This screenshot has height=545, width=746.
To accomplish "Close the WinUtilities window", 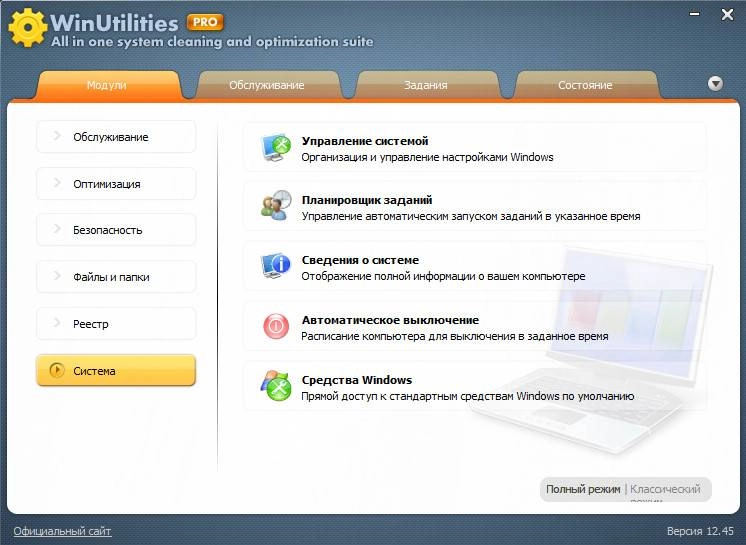I will coord(727,15).
